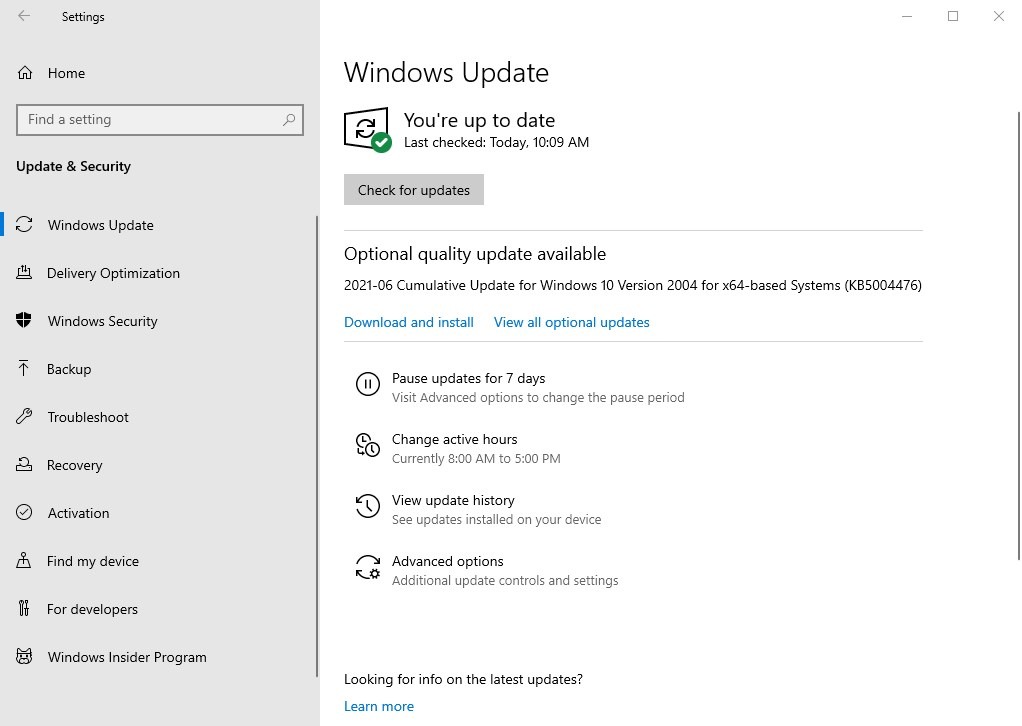Click the up-to-date status icon with green check

click(x=368, y=130)
